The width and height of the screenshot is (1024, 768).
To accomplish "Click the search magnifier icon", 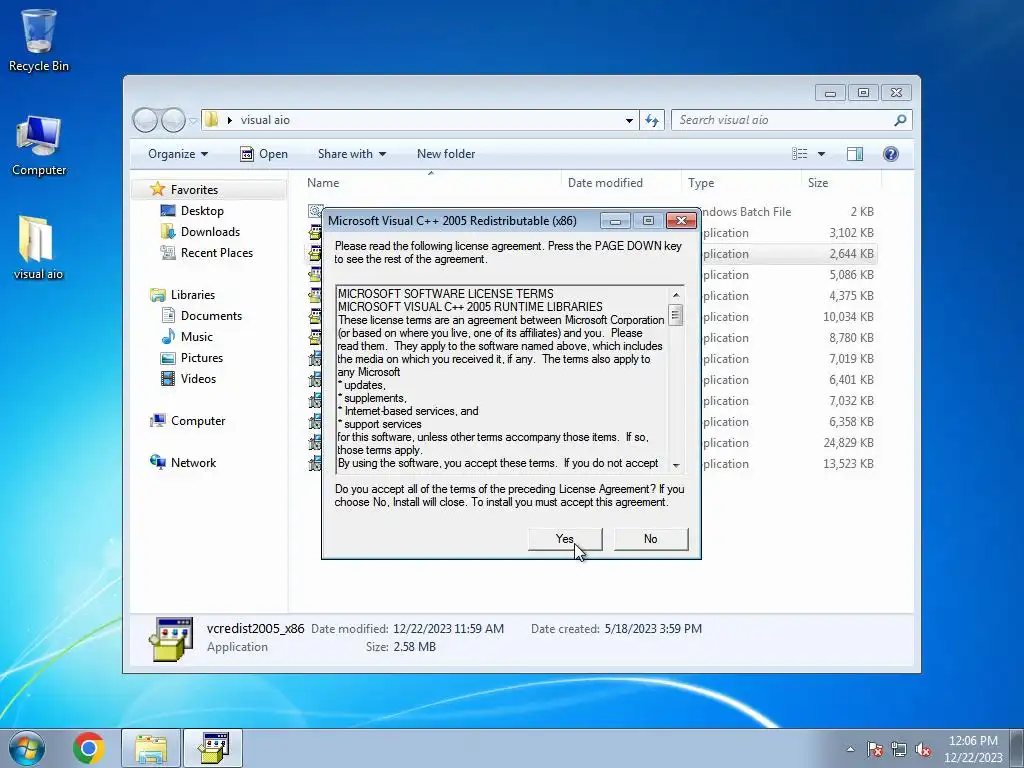I will tap(900, 120).
